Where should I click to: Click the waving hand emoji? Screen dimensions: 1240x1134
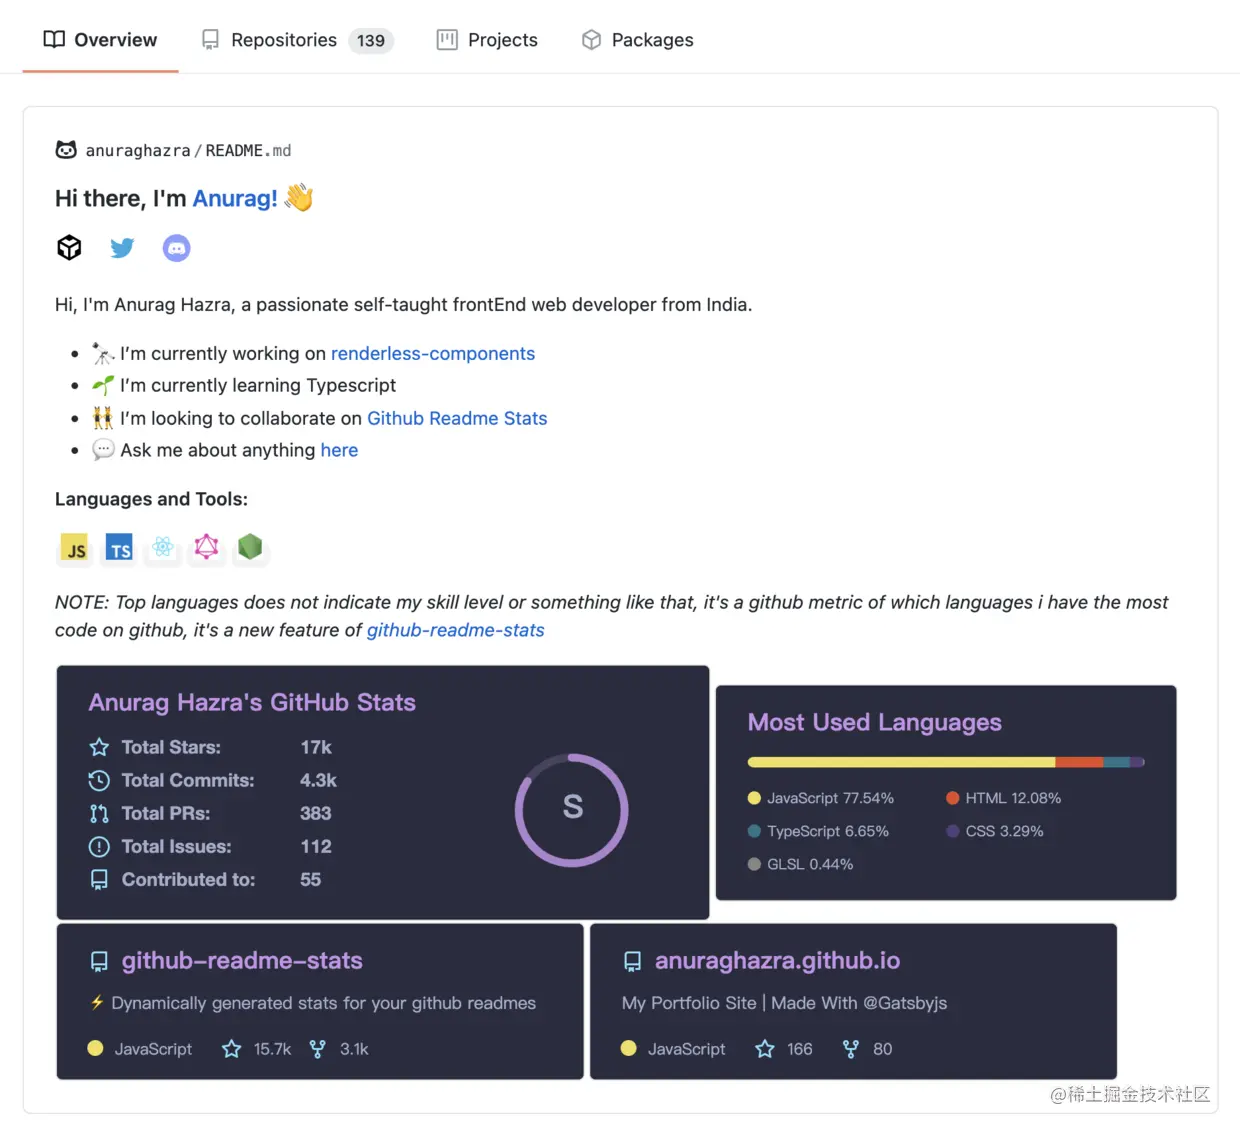(x=299, y=197)
